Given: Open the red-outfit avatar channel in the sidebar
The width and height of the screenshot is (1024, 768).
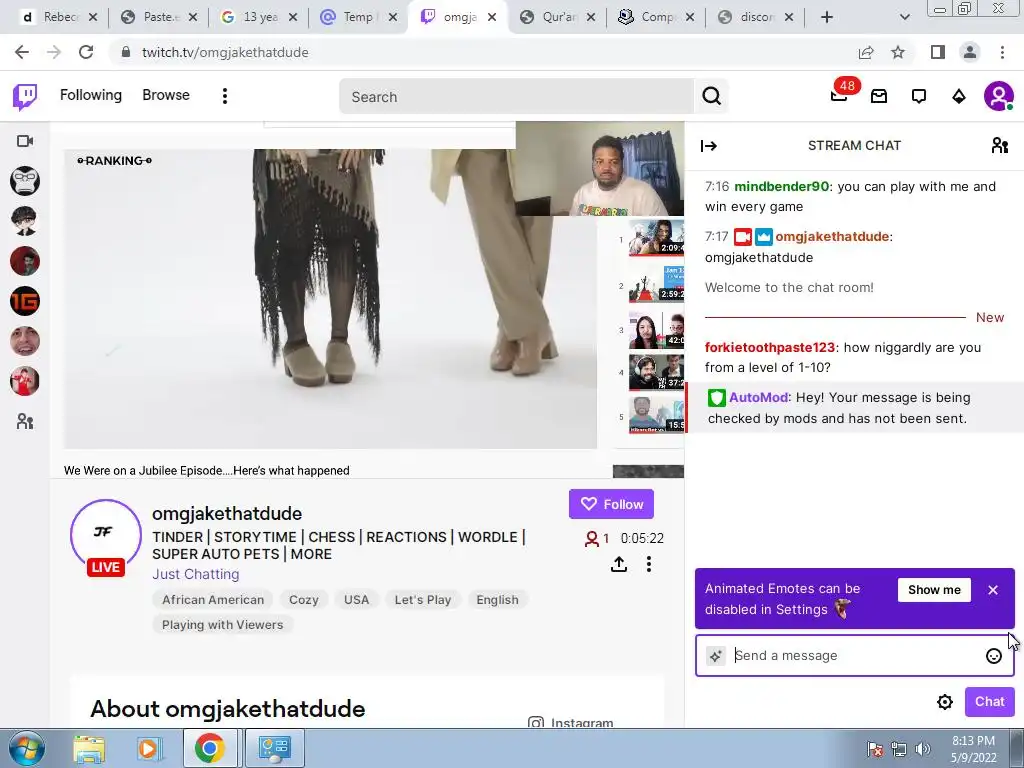Looking at the screenshot, I should click(25, 381).
